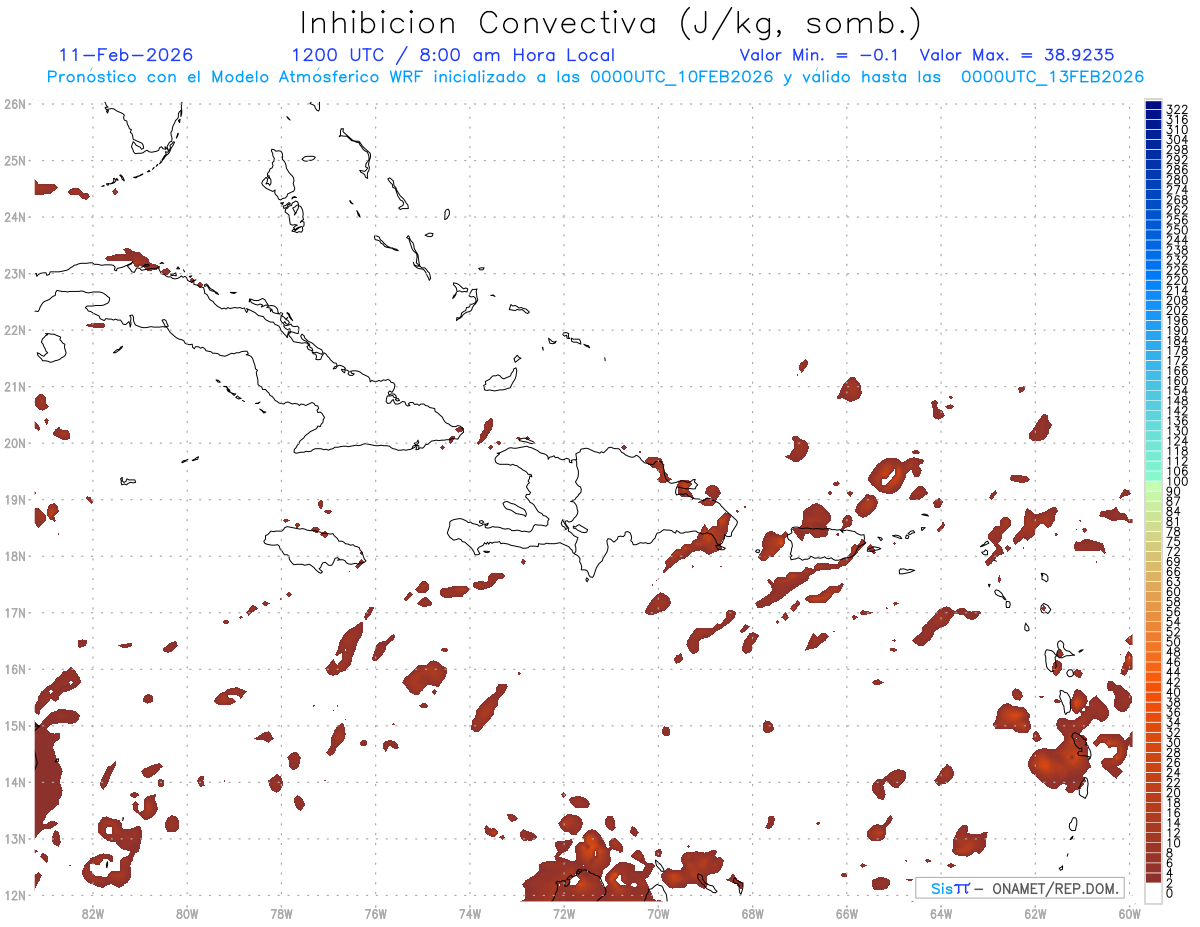Click the '100' colorbar value label
Screen dimensions: 1200x927
1176,481
